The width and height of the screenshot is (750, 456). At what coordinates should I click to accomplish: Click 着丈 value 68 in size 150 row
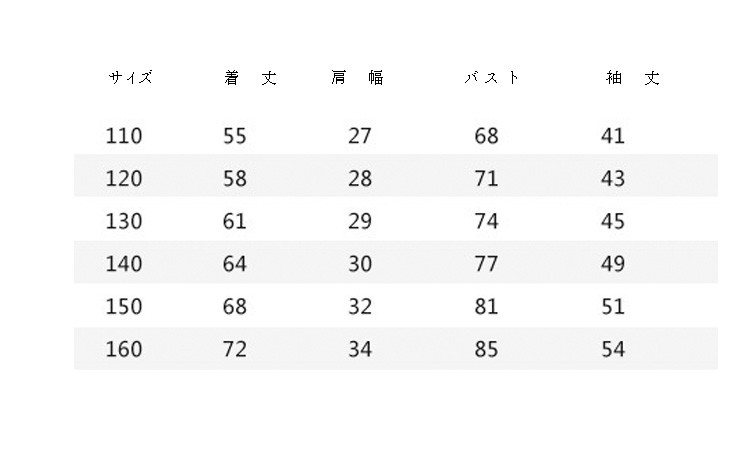(234, 306)
